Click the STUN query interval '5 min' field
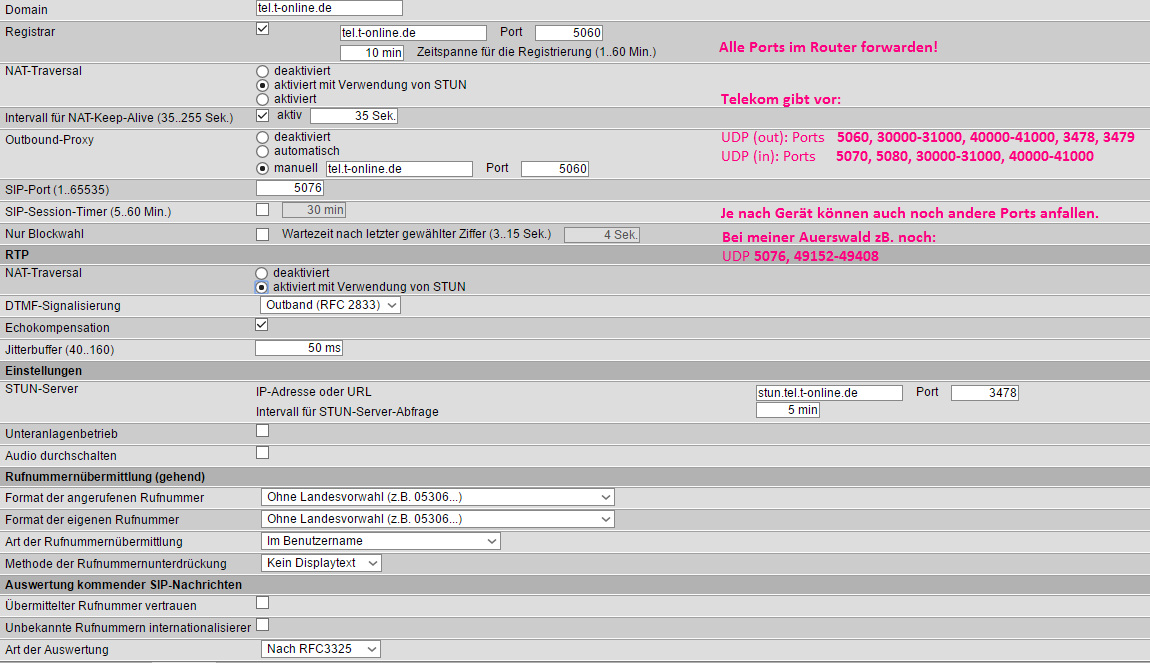The width and height of the screenshot is (1150, 663). pos(788,410)
